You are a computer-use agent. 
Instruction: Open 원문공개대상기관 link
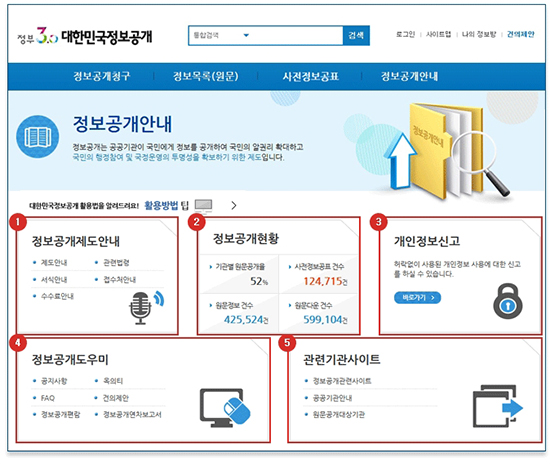pyautogui.click(x=339, y=415)
